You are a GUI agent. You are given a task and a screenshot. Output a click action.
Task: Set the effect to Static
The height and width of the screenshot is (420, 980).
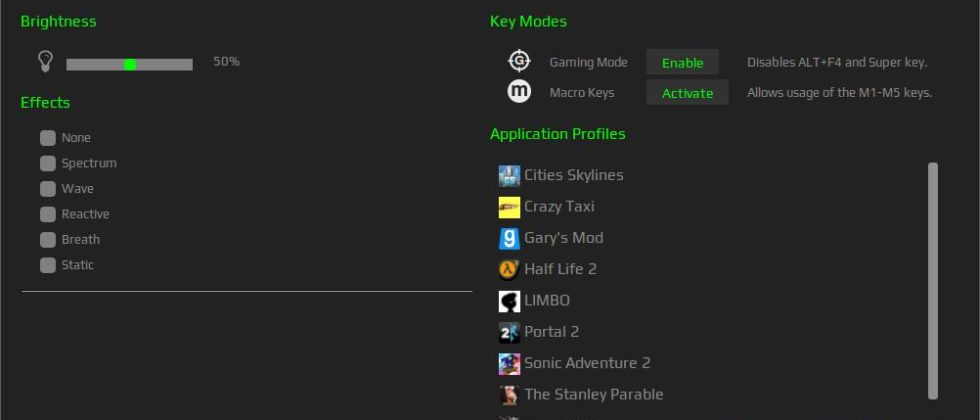[48, 265]
